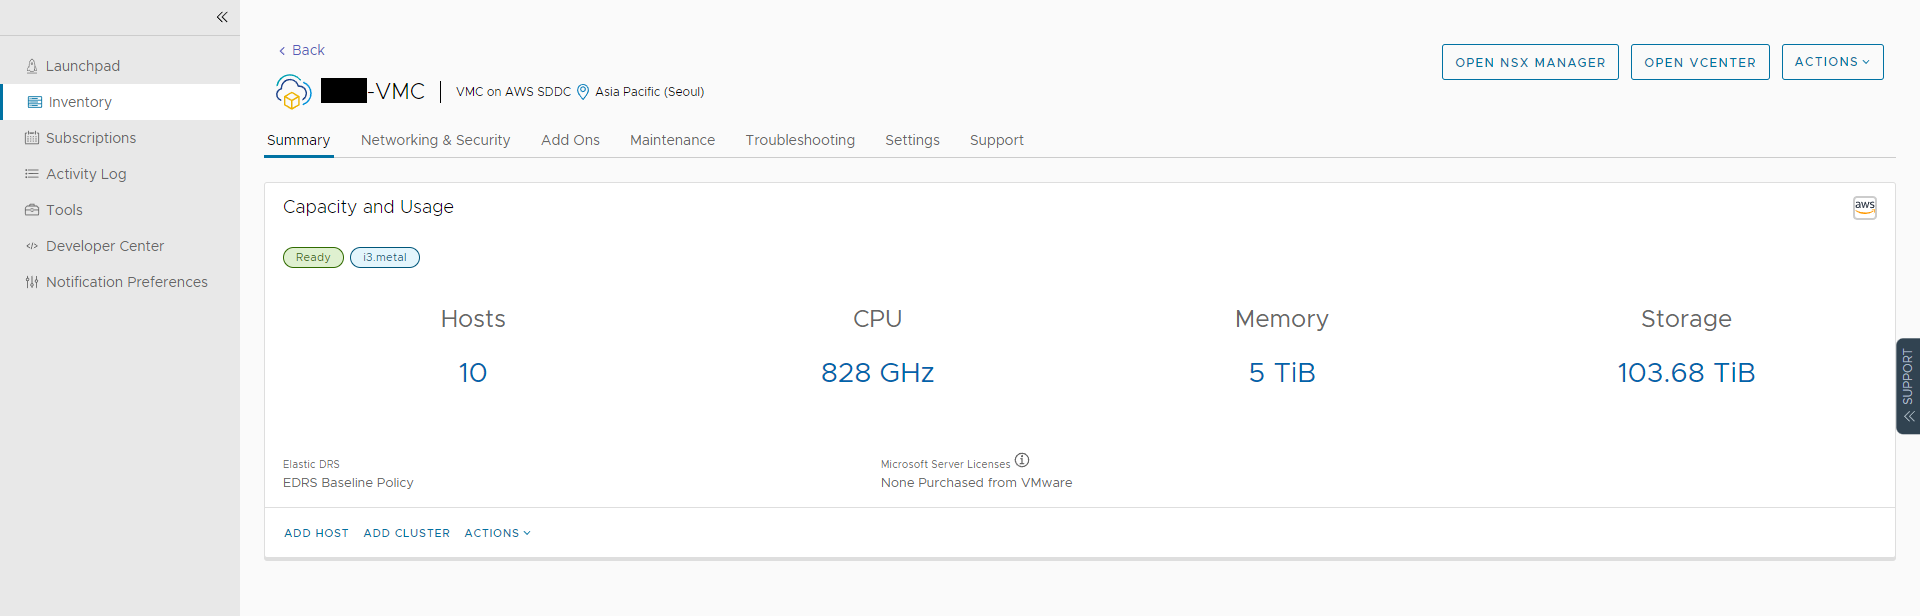The width and height of the screenshot is (1920, 616).
Task: Expand the top ACTIONS dropdown
Action: pyautogui.click(x=1832, y=62)
